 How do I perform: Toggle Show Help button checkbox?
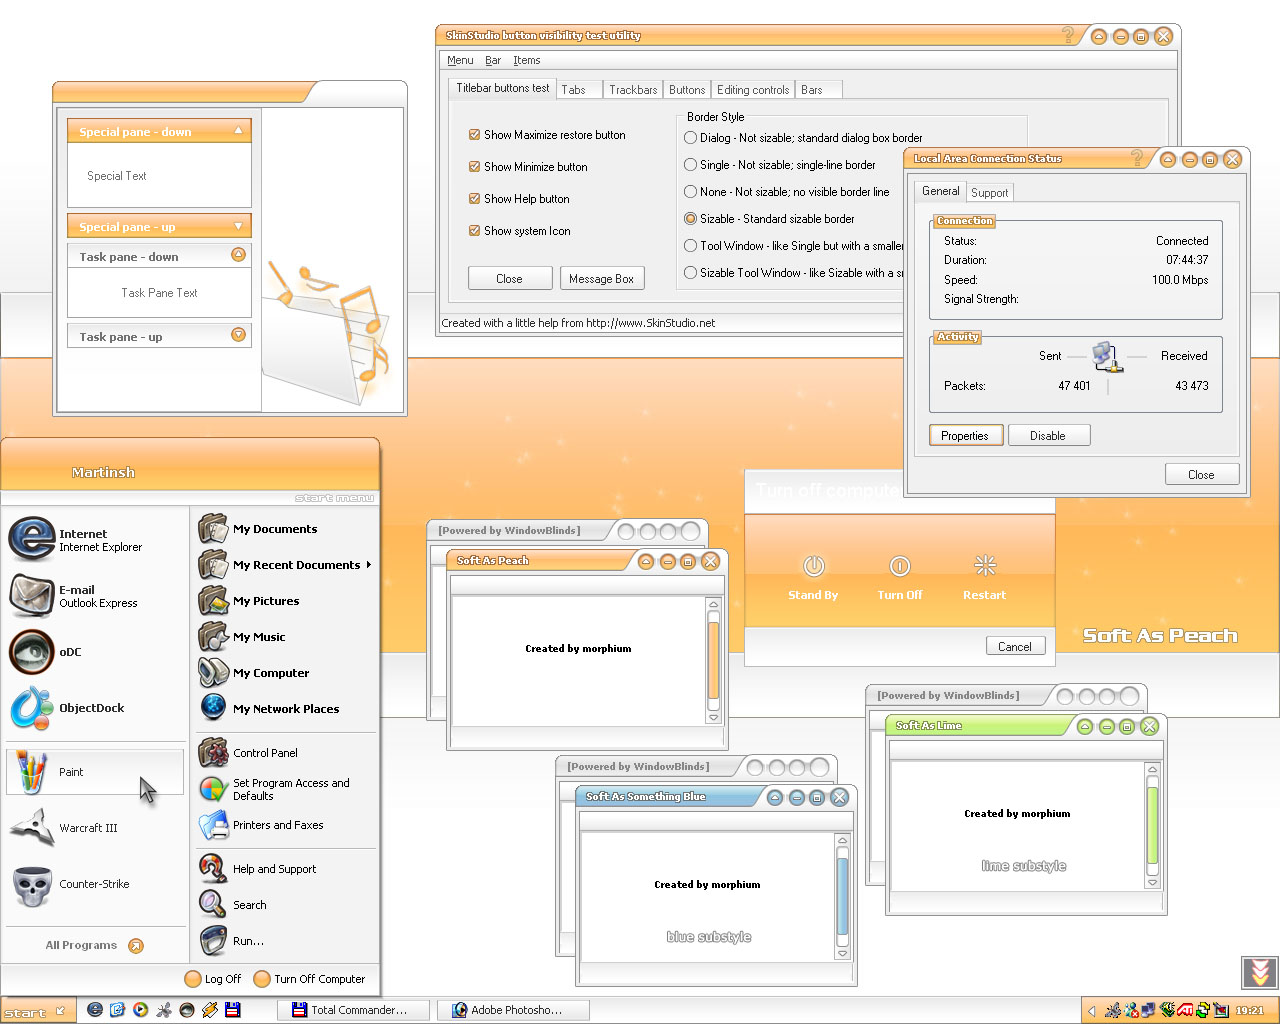click(x=475, y=199)
